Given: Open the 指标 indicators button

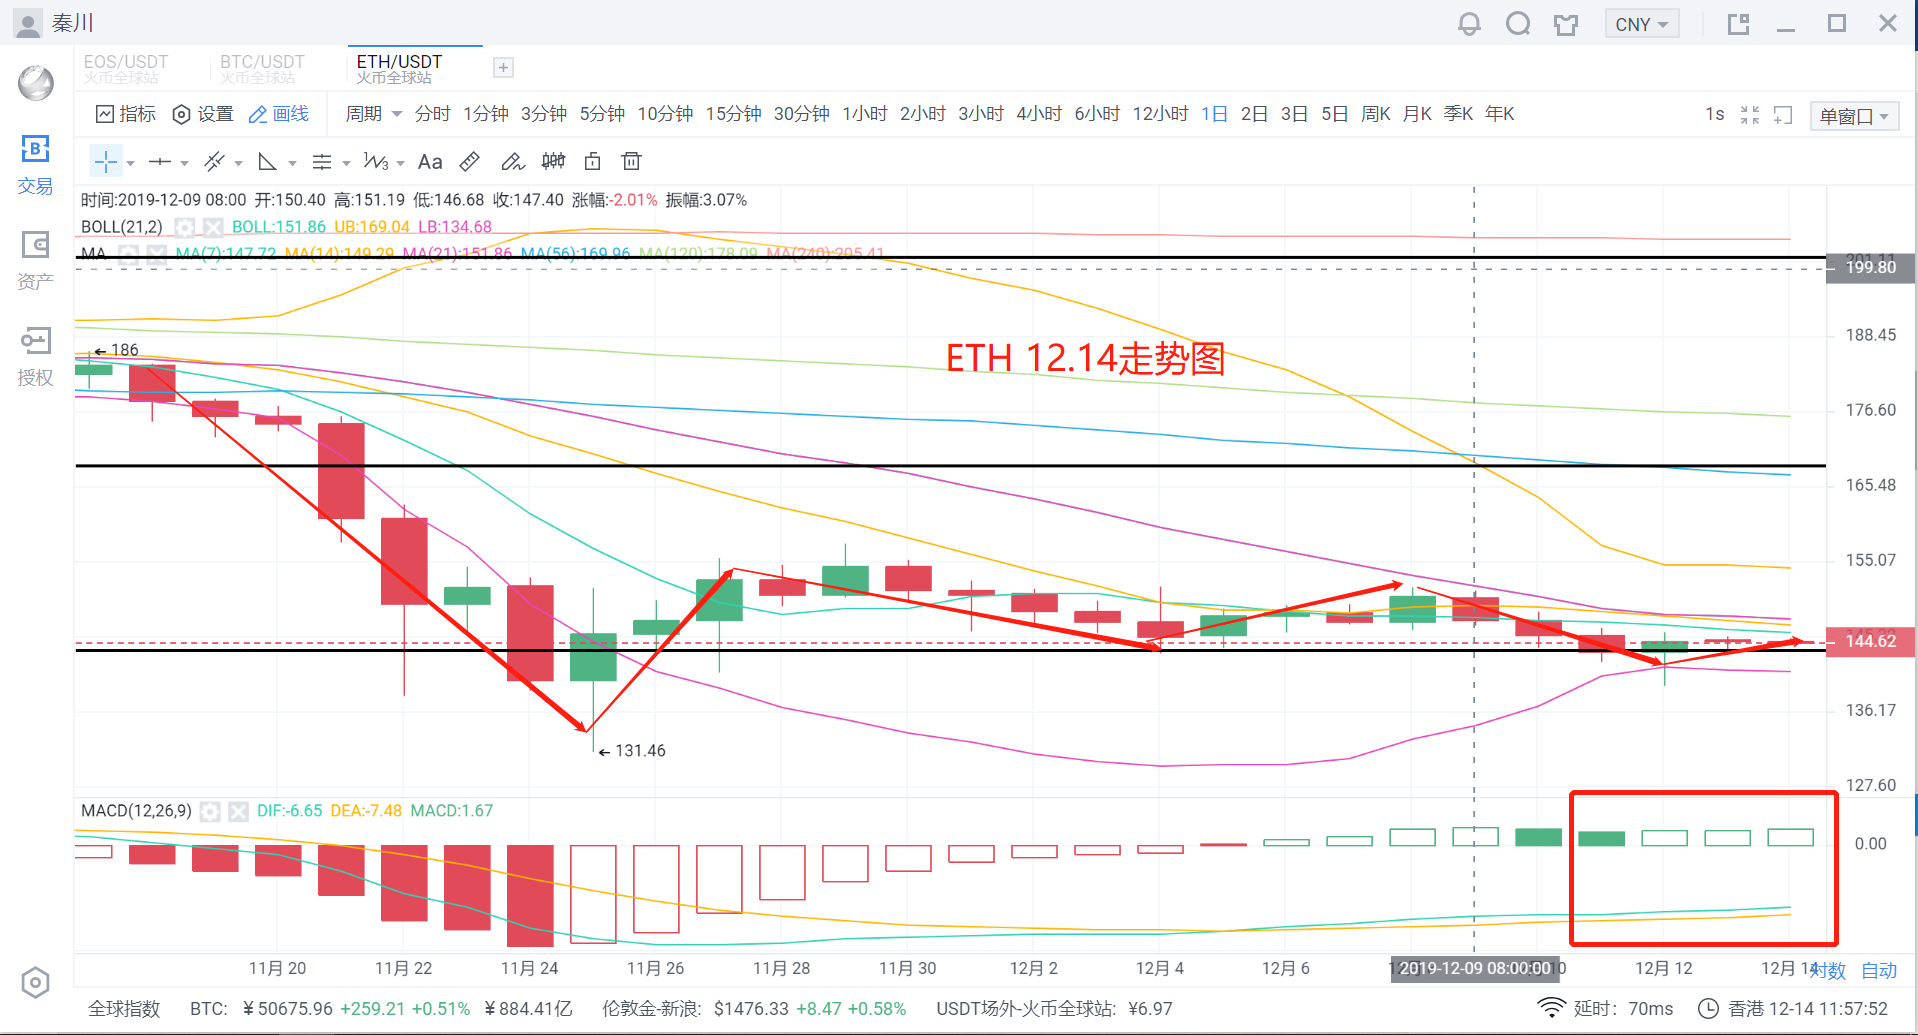Looking at the screenshot, I should (126, 114).
